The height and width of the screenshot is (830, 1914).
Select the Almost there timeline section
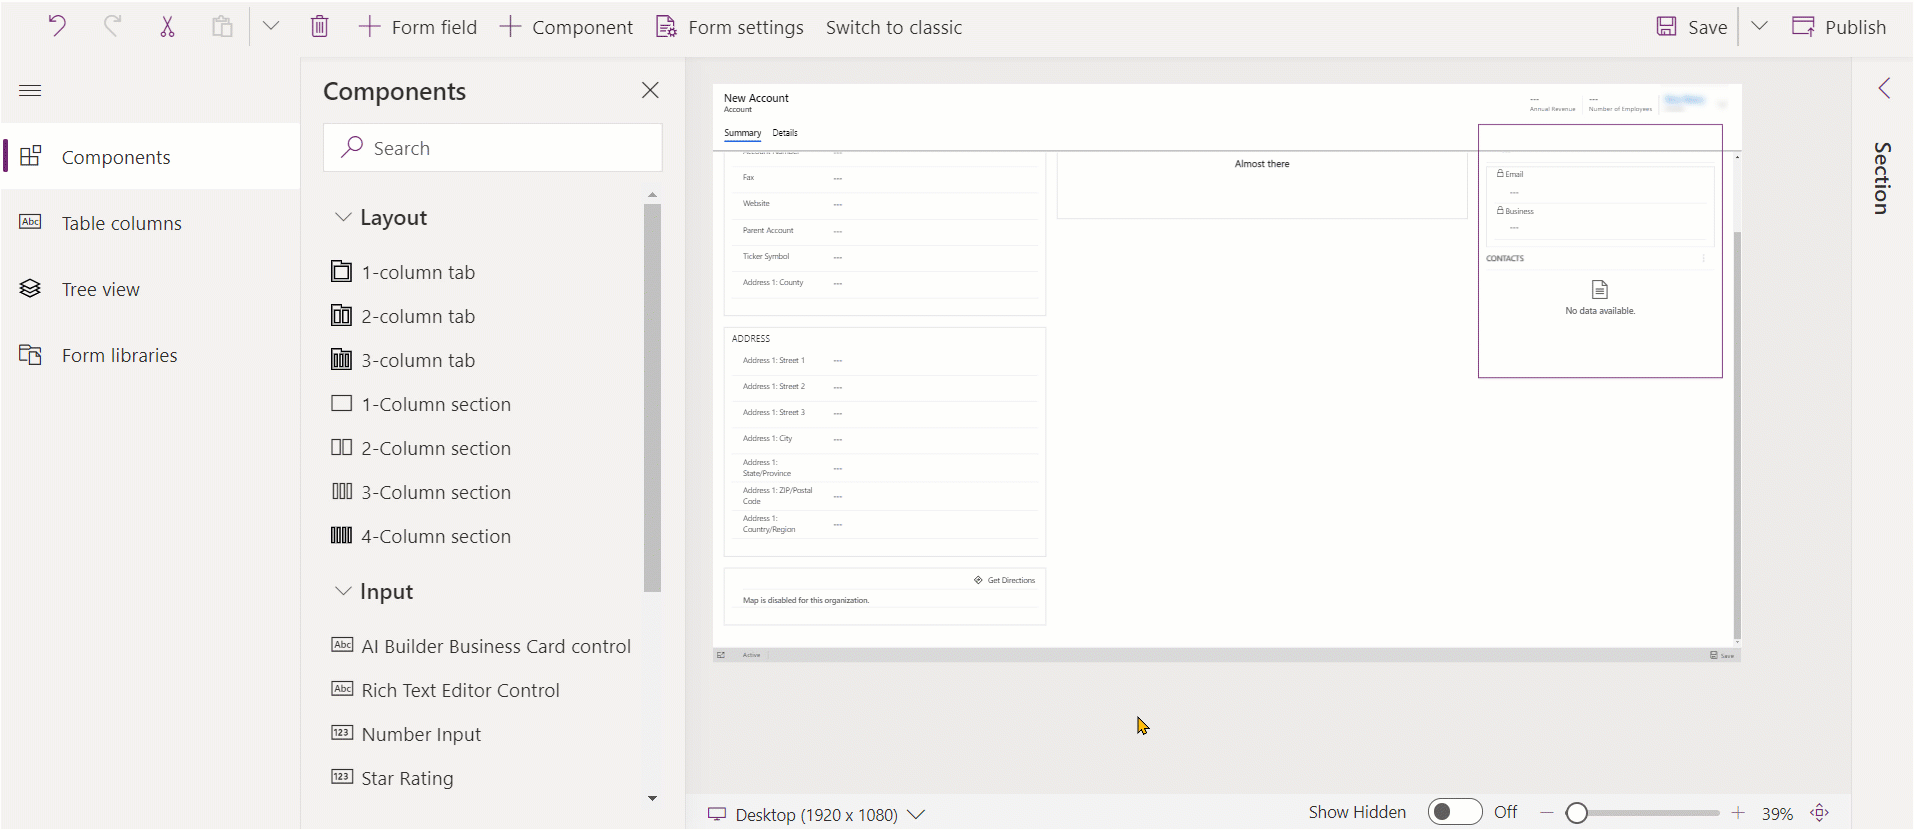pyautogui.click(x=1262, y=185)
